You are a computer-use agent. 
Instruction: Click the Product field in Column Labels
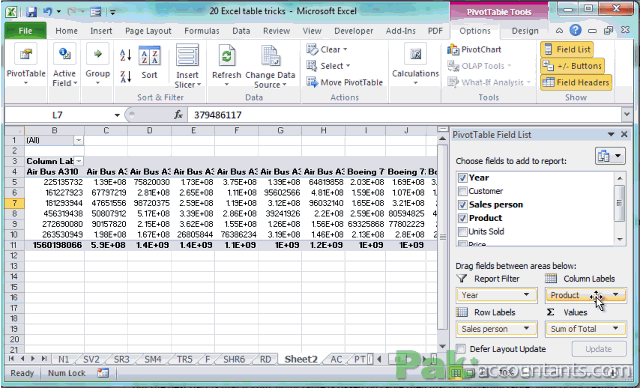(x=585, y=295)
